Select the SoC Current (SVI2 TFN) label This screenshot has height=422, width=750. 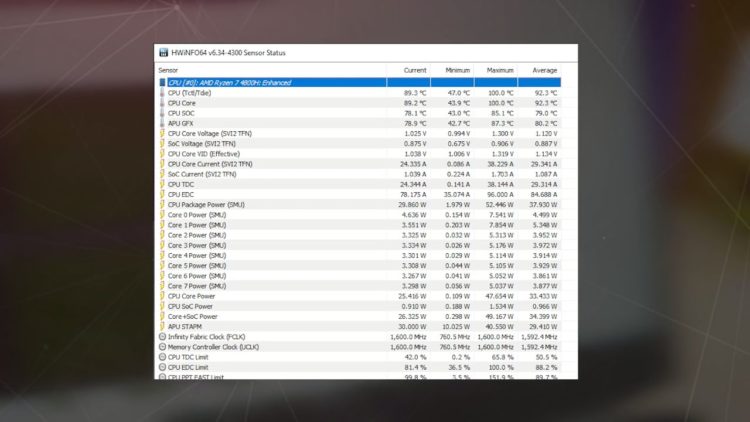202,174
